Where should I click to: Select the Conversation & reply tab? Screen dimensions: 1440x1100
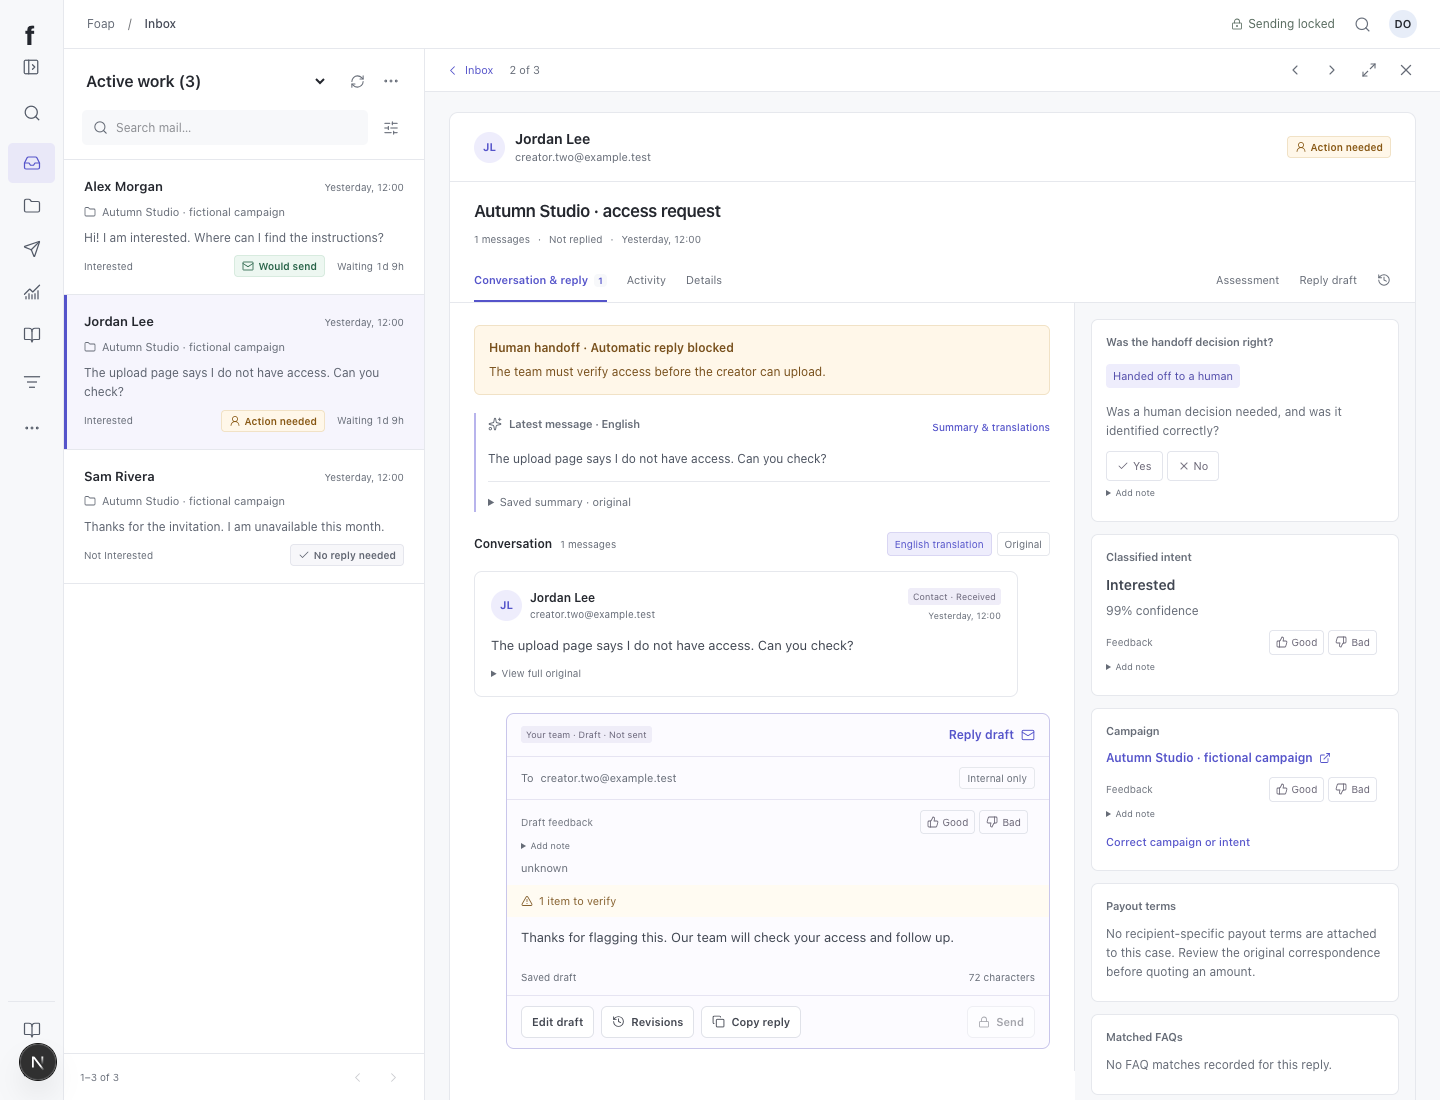tap(540, 281)
